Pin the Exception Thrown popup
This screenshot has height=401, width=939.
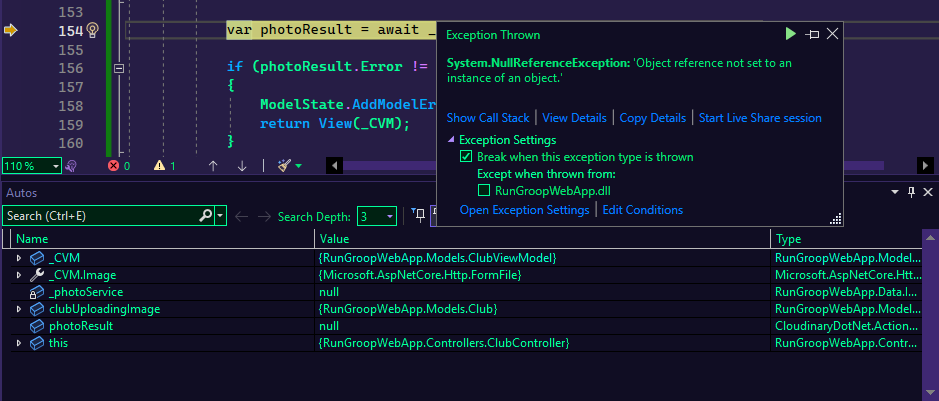pyautogui.click(x=812, y=35)
